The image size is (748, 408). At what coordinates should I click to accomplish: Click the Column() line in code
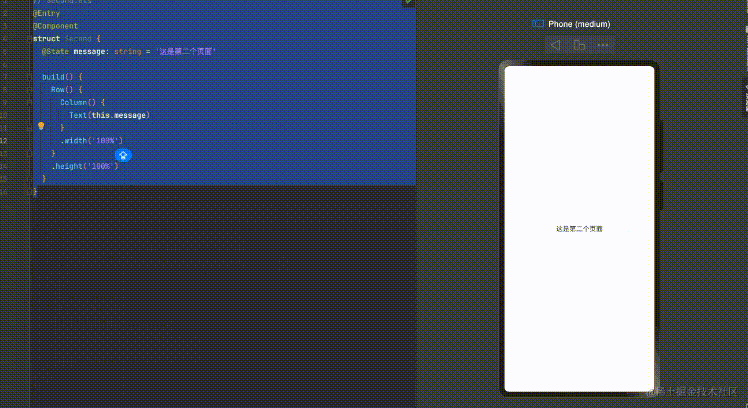[x=83, y=103]
